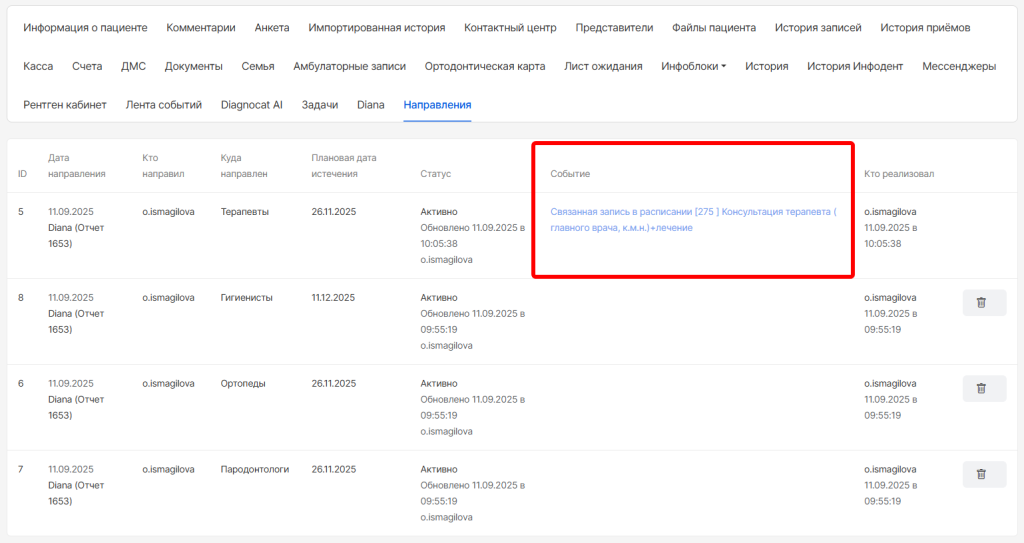Screen dimensions: 1024x543
Task: Open the Diagnocat AI tab
Action: (252, 104)
